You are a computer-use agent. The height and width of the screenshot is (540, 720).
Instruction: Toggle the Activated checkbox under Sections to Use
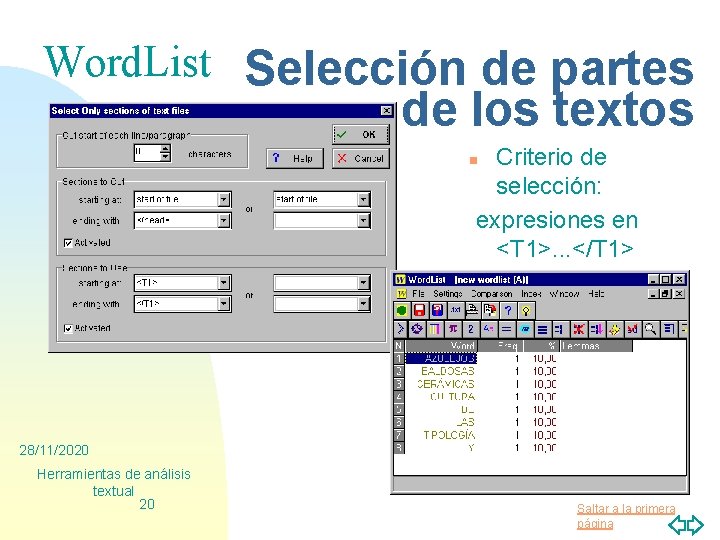pyautogui.click(x=68, y=328)
